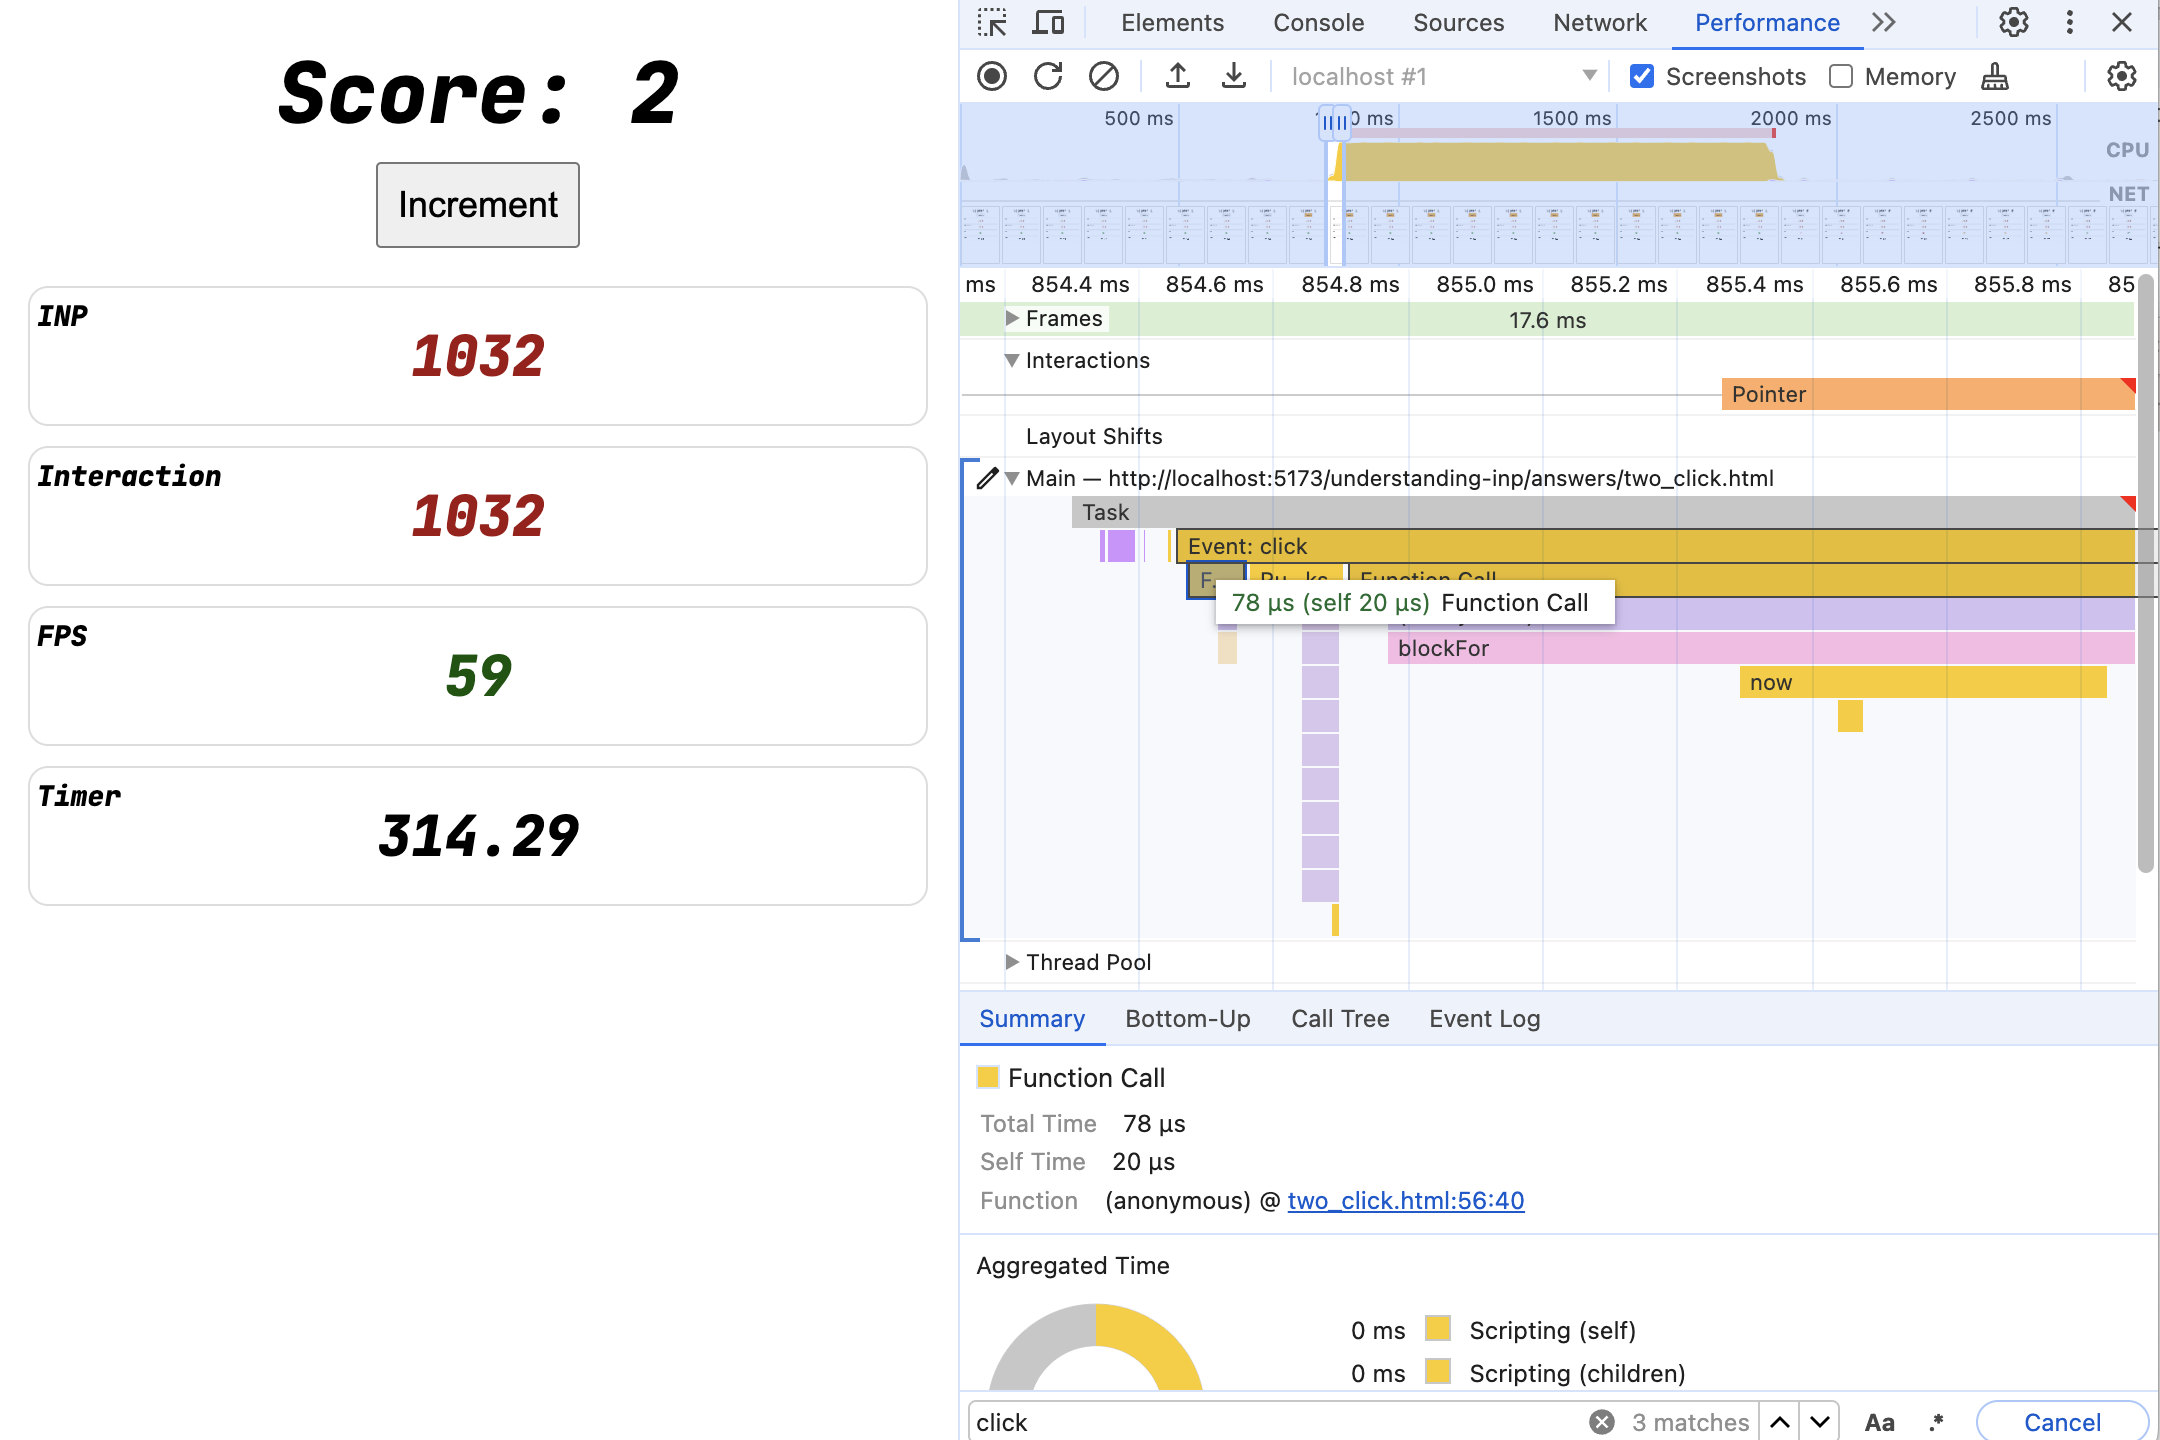The height and width of the screenshot is (1440, 2160).
Task: Click the Increment button
Action: [x=477, y=204]
